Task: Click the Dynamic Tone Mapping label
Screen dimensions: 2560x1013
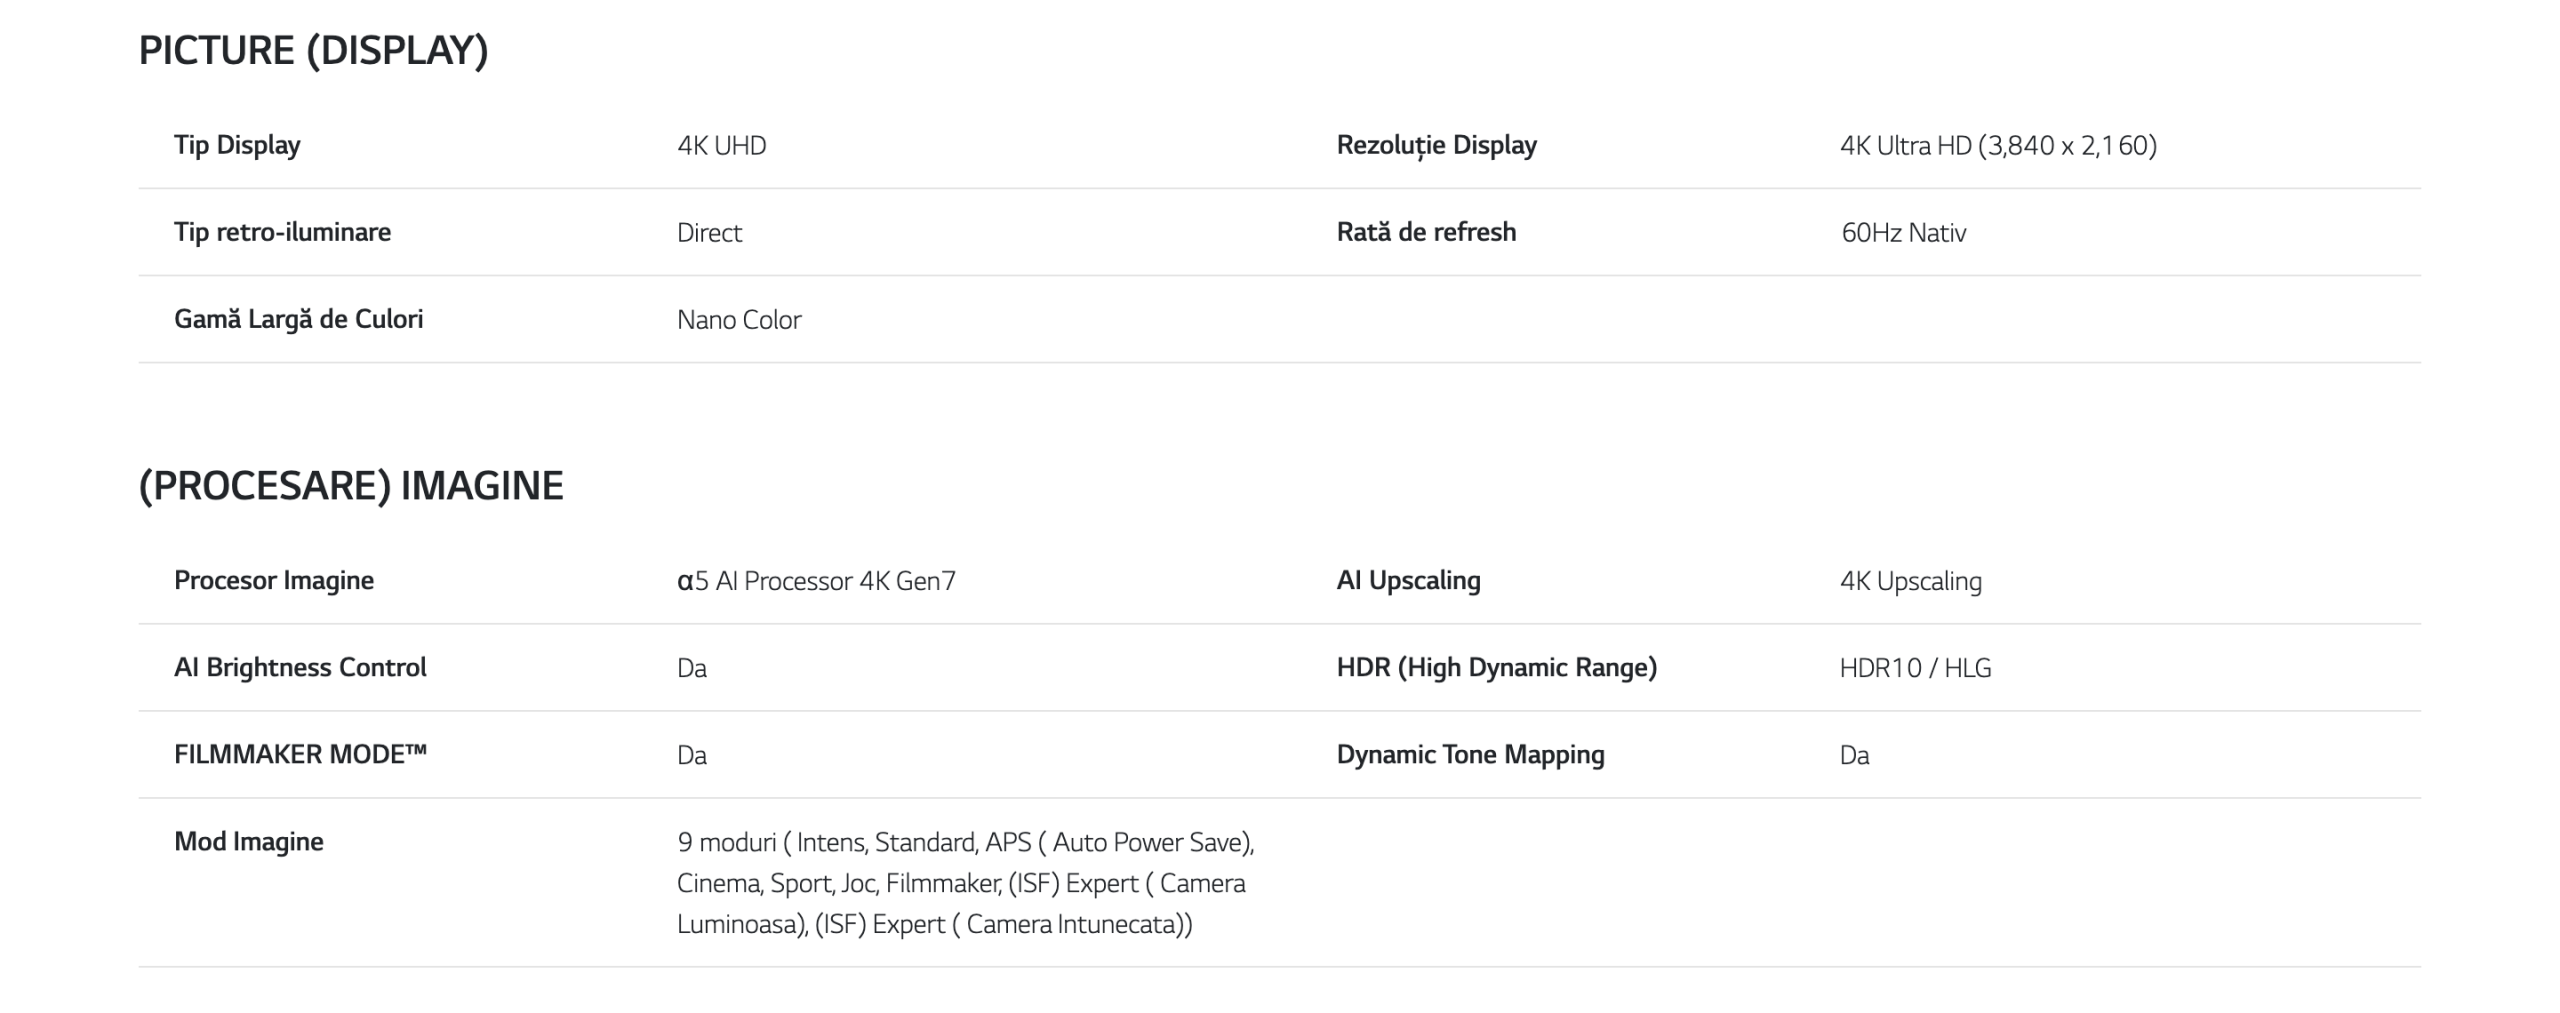Action: point(1471,754)
